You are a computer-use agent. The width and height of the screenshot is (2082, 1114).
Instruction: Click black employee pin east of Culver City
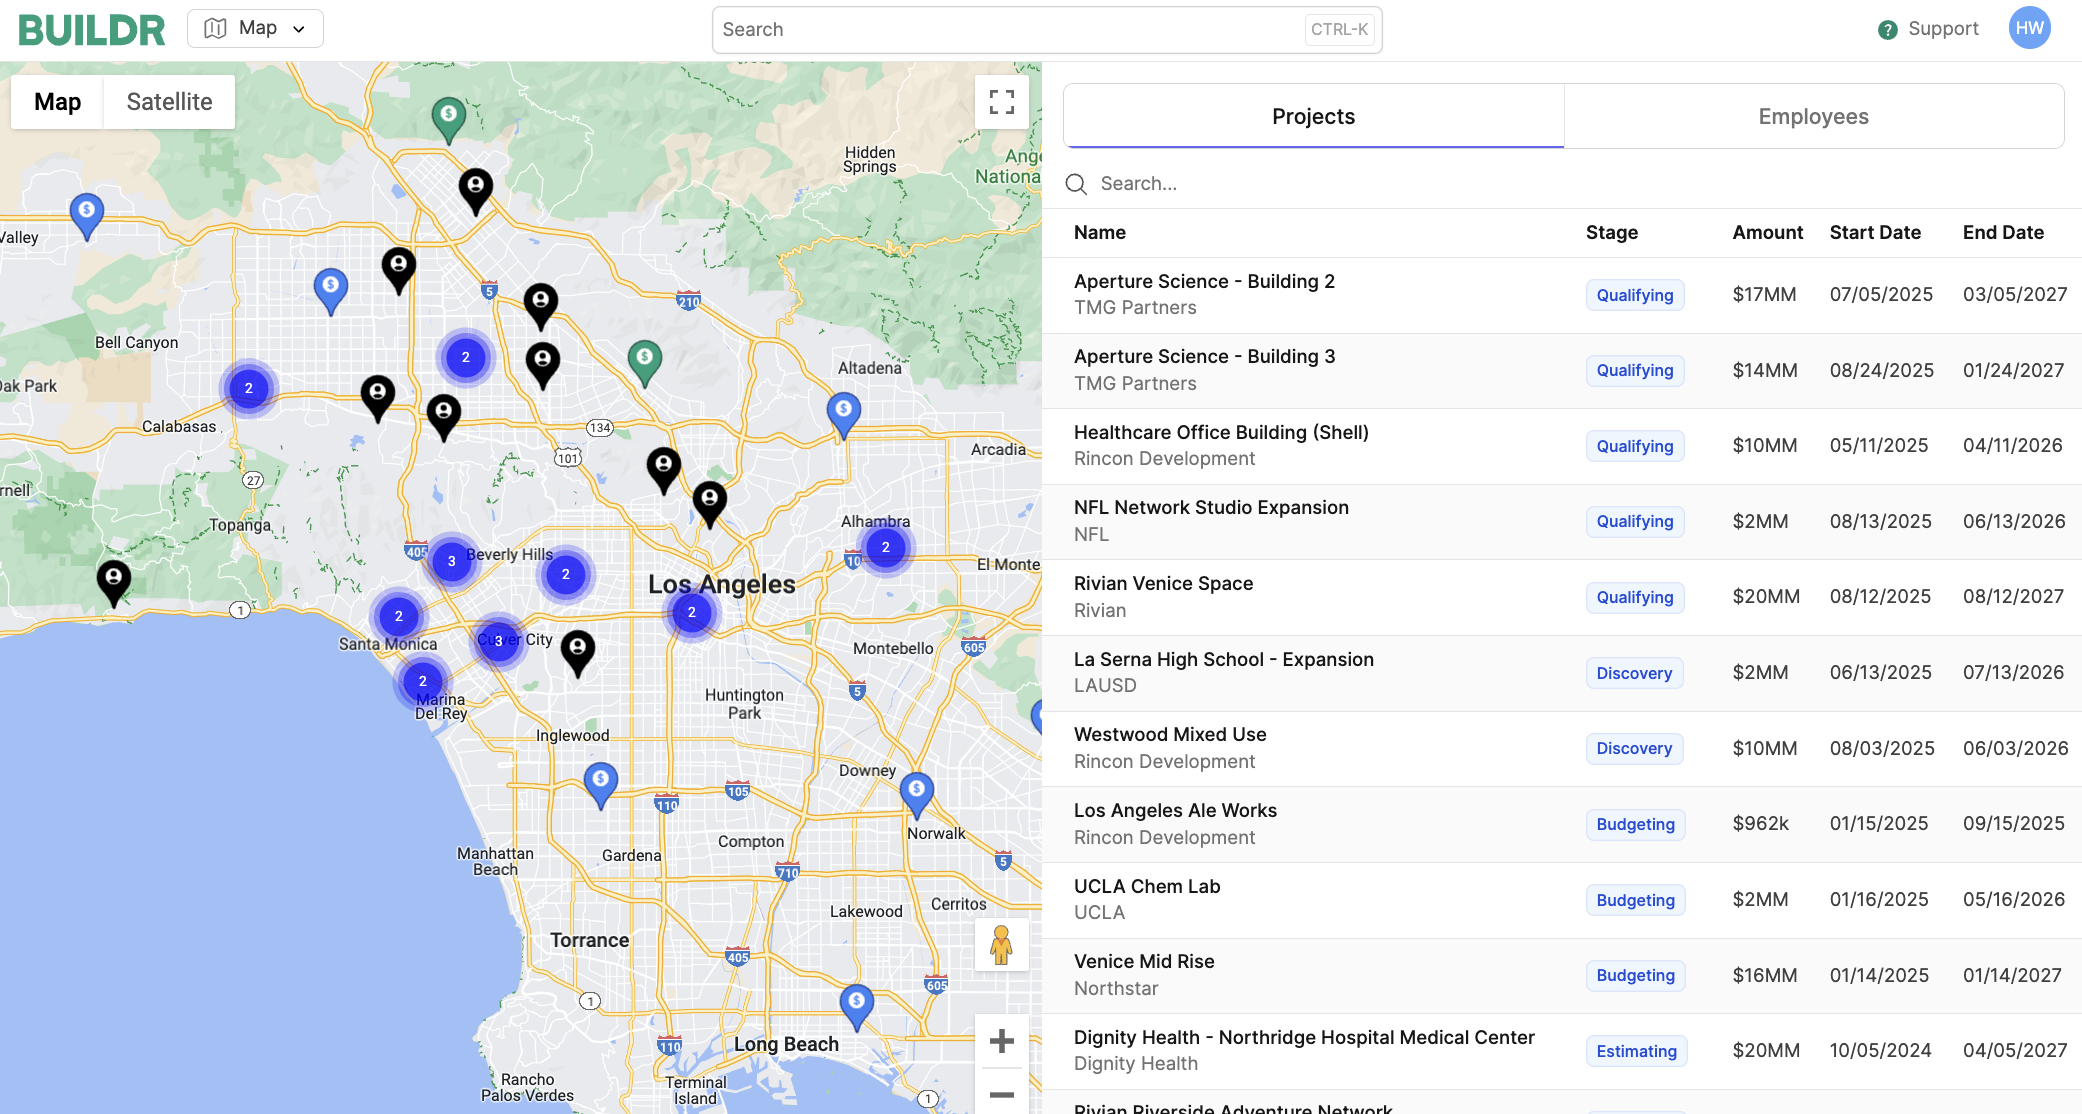coord(578,653)
